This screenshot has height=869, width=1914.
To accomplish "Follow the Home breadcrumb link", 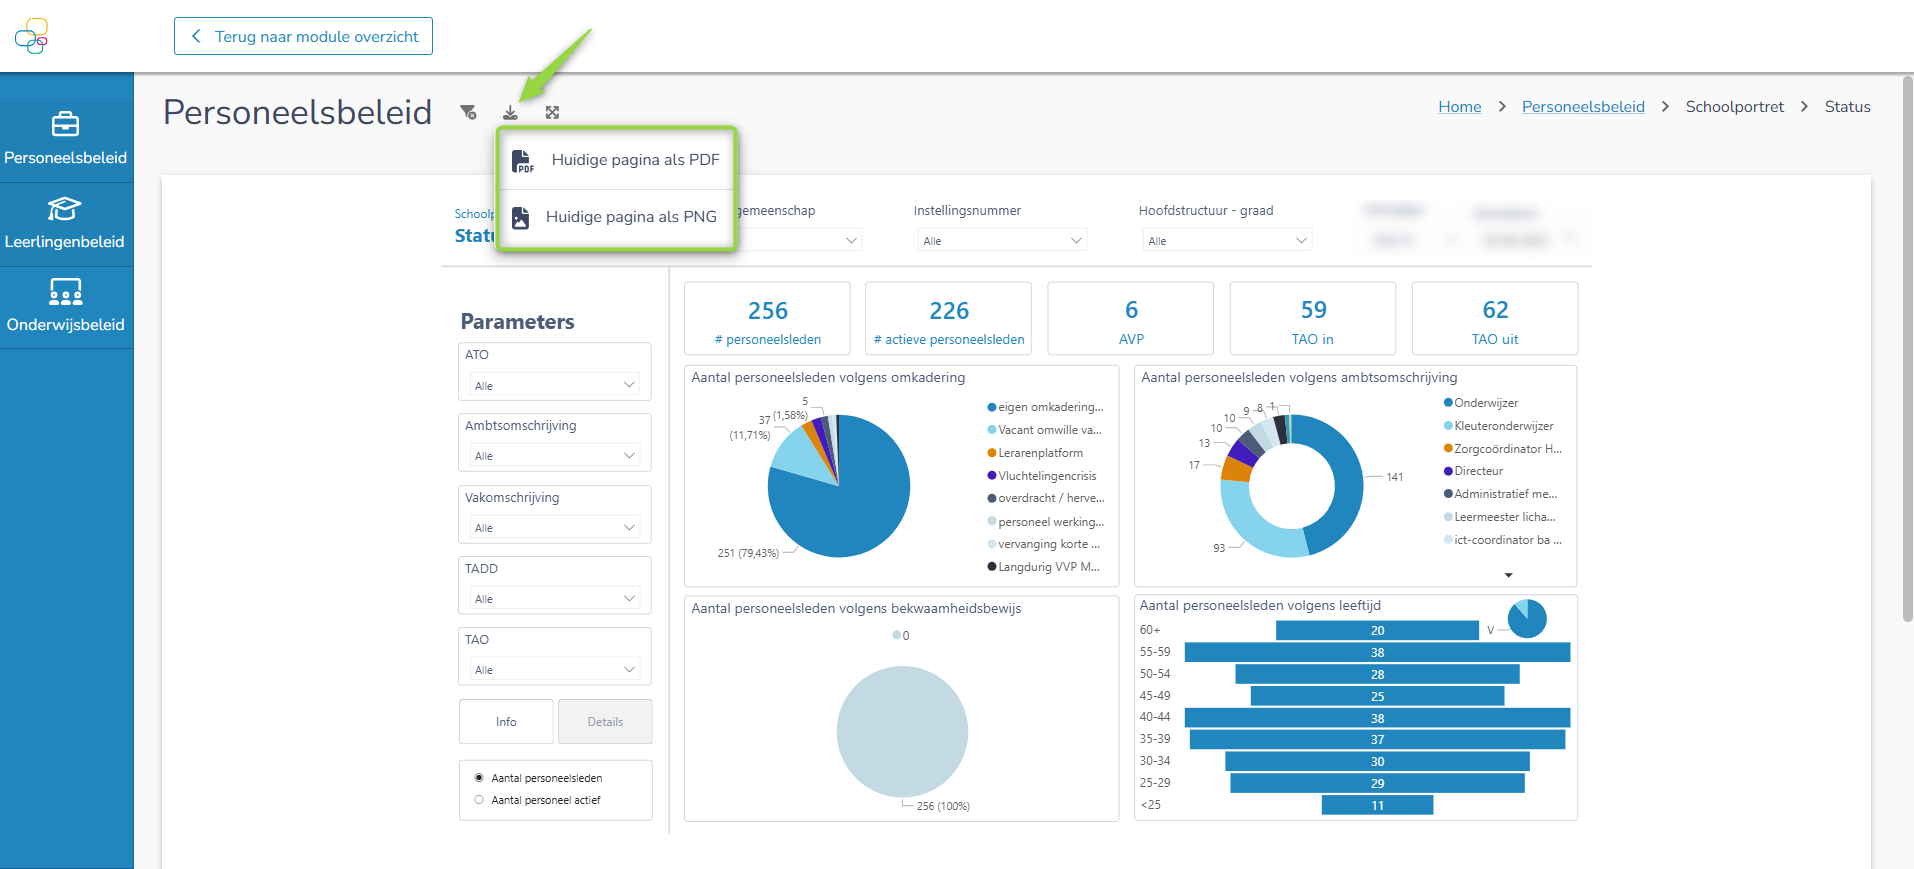I will [x=1459, y=107].
